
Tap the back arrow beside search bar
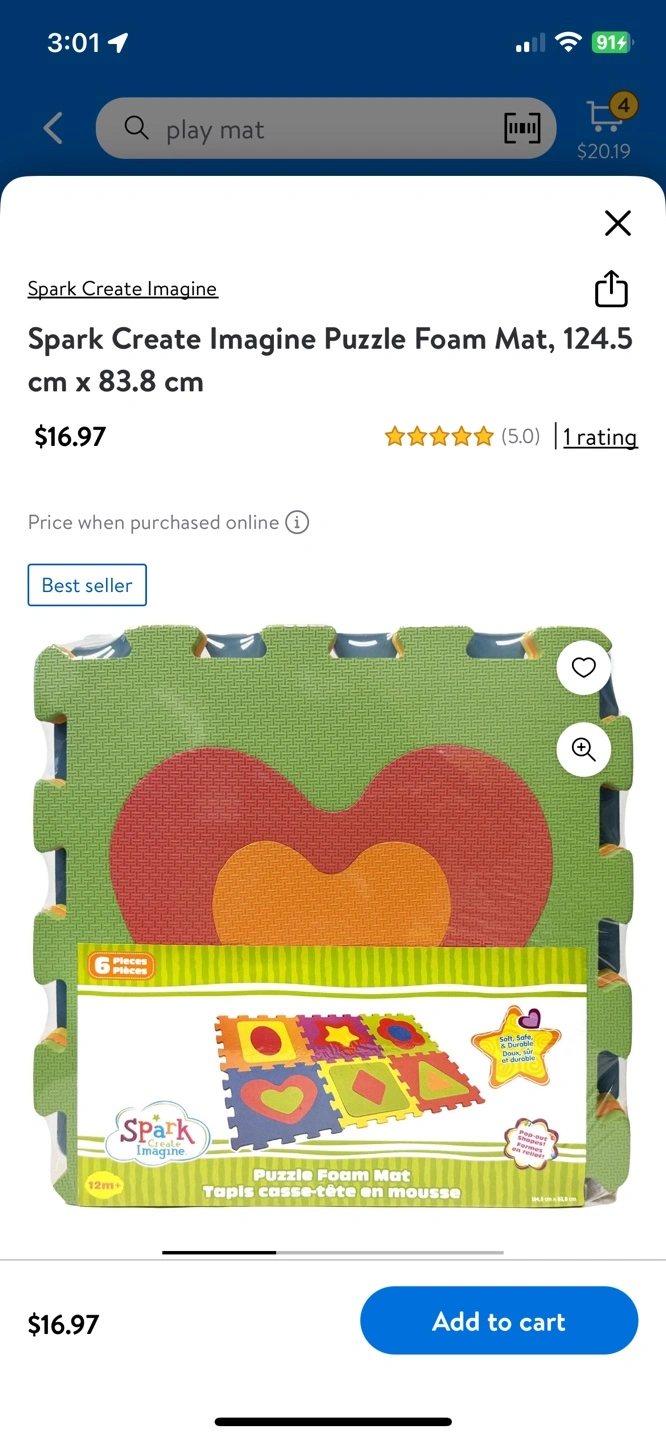pyautogui.click(x=53, y=128)
